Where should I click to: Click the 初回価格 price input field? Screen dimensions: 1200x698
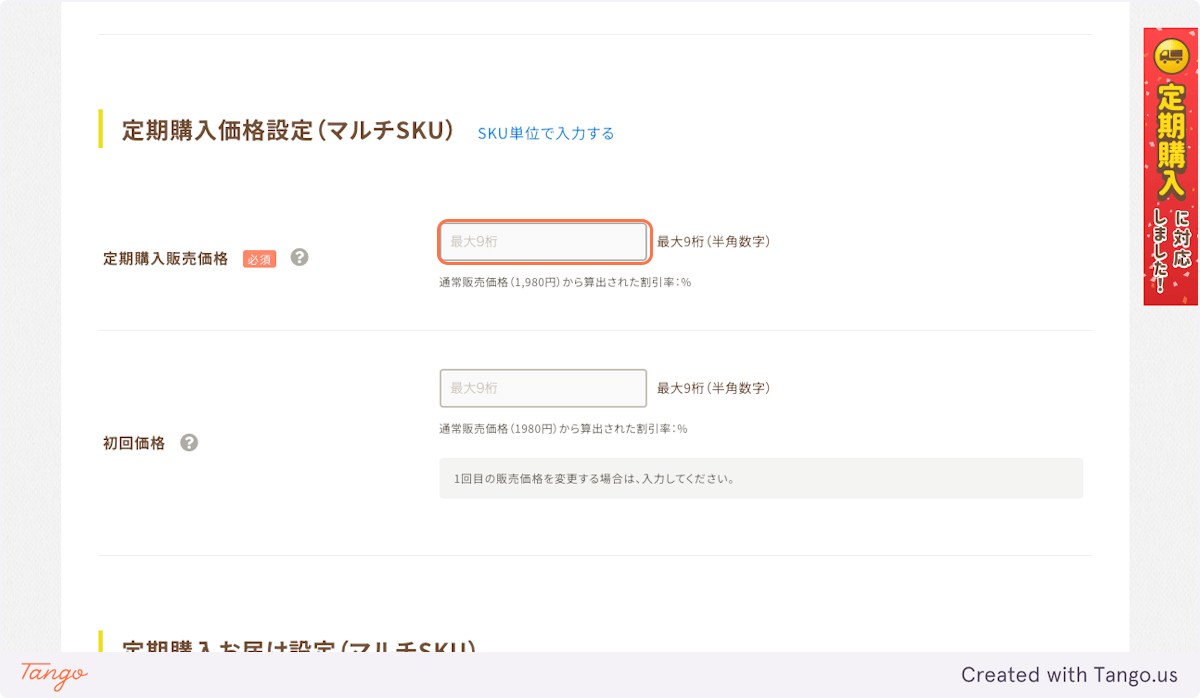coord(544,388)
